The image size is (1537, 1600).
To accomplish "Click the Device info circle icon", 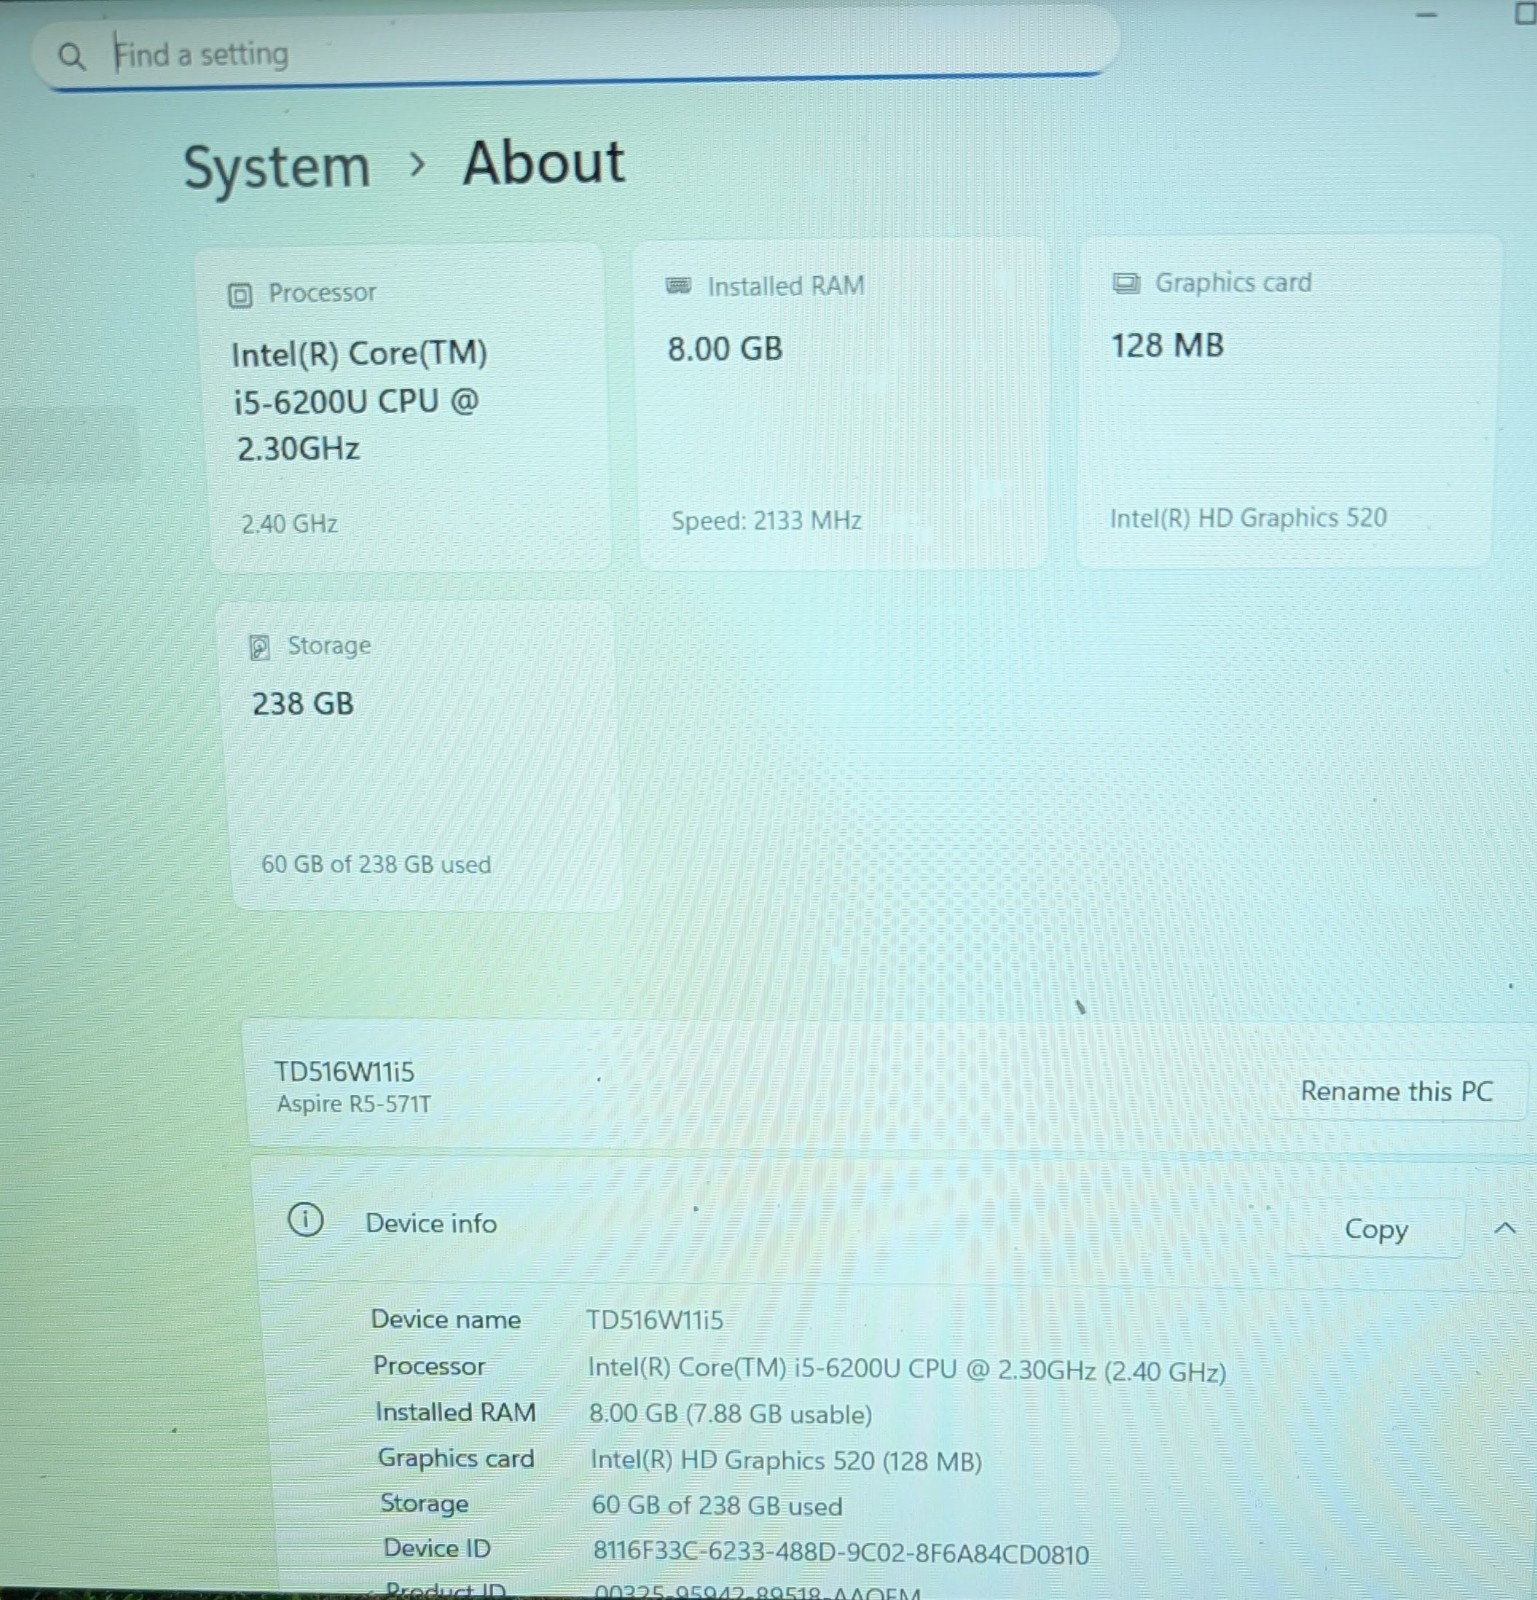I will coord(305,1220).
